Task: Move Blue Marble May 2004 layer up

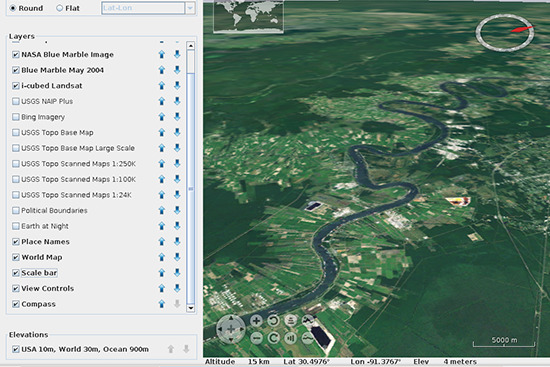Action: [x=162, y=70]
